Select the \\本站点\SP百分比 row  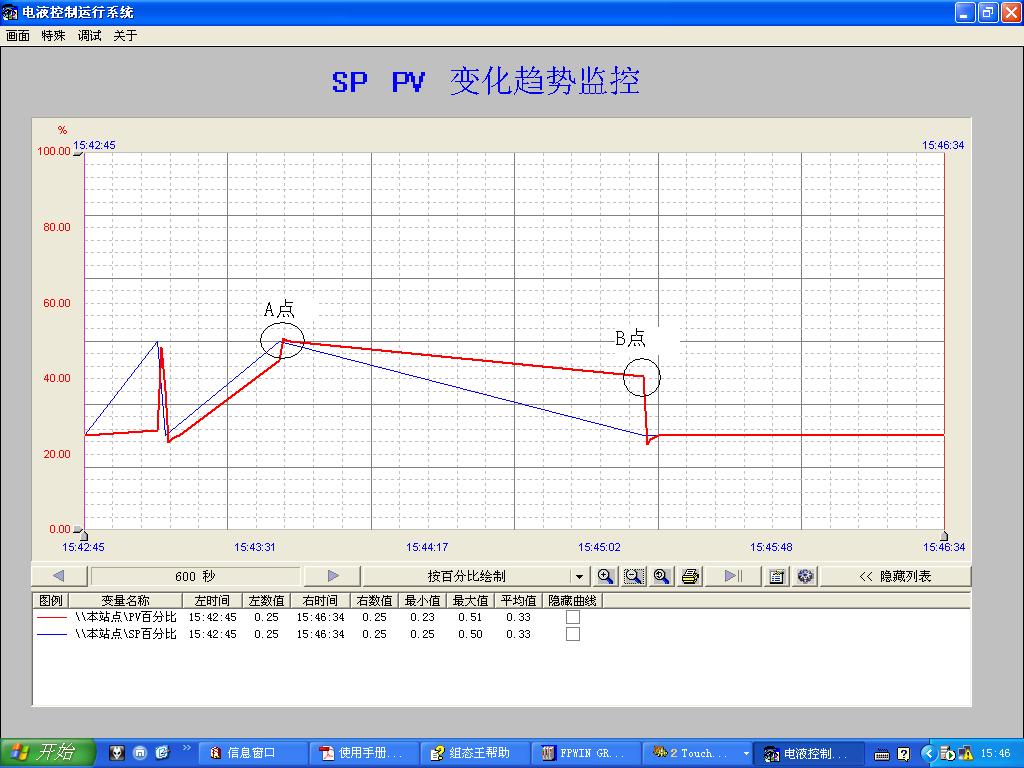coord(317,634)
